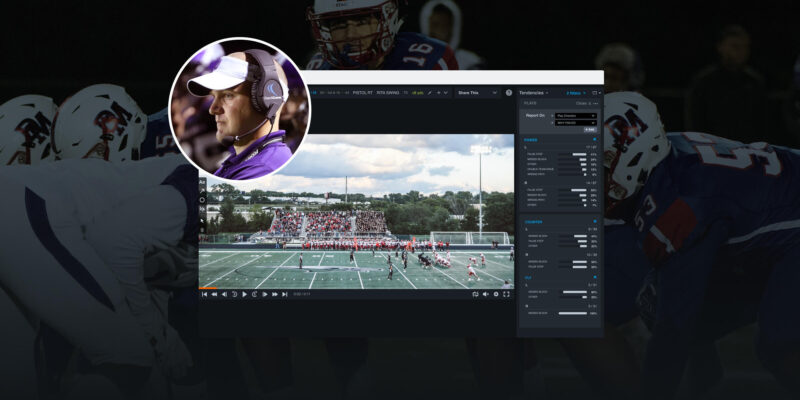The width and height of the screenshot is (800, 400).
Task: Click the Close button in Plays panel
Action: 582,103
